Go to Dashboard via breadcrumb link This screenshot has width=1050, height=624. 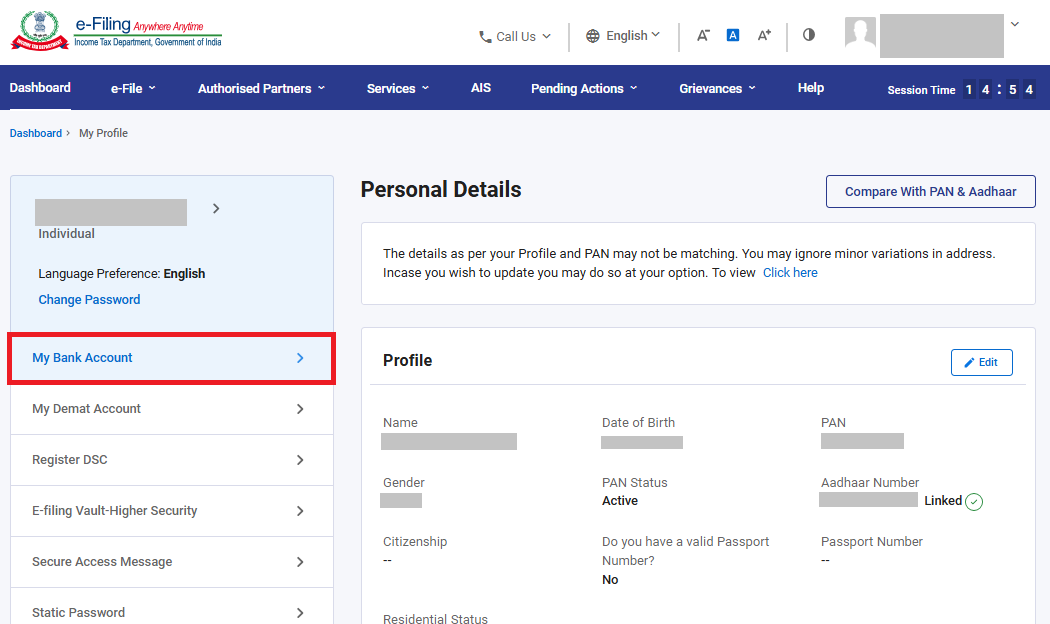tap(36, 133)
